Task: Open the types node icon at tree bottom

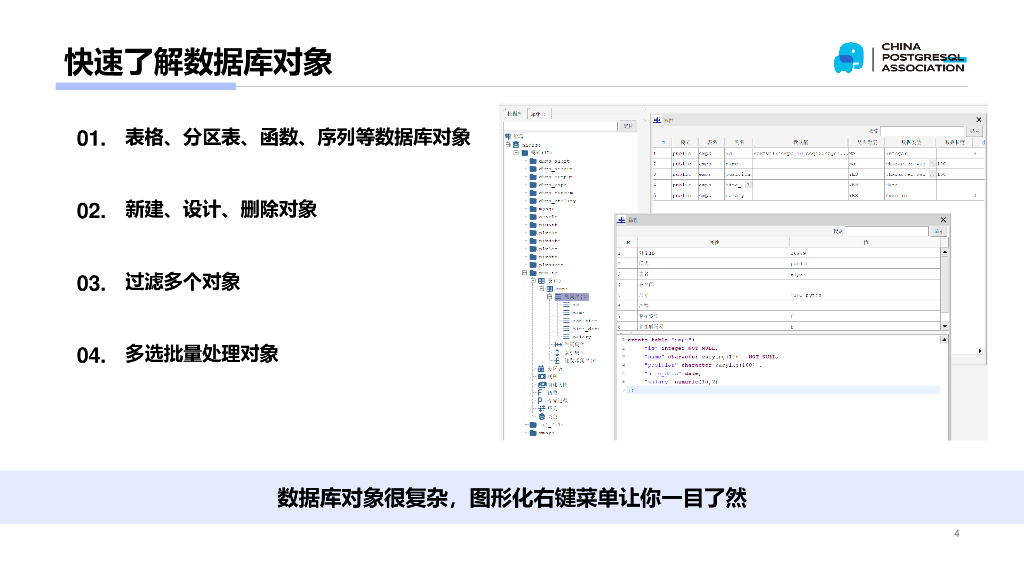Action: pyautogui.click(x=541, y=416)
